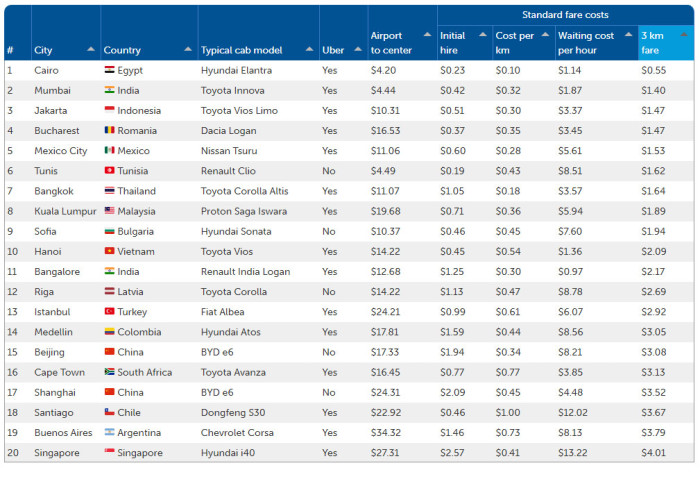This screenshot has width=700, height=486.
Task: Select the Hanoi city cell
Action: (x=48, y=251)
